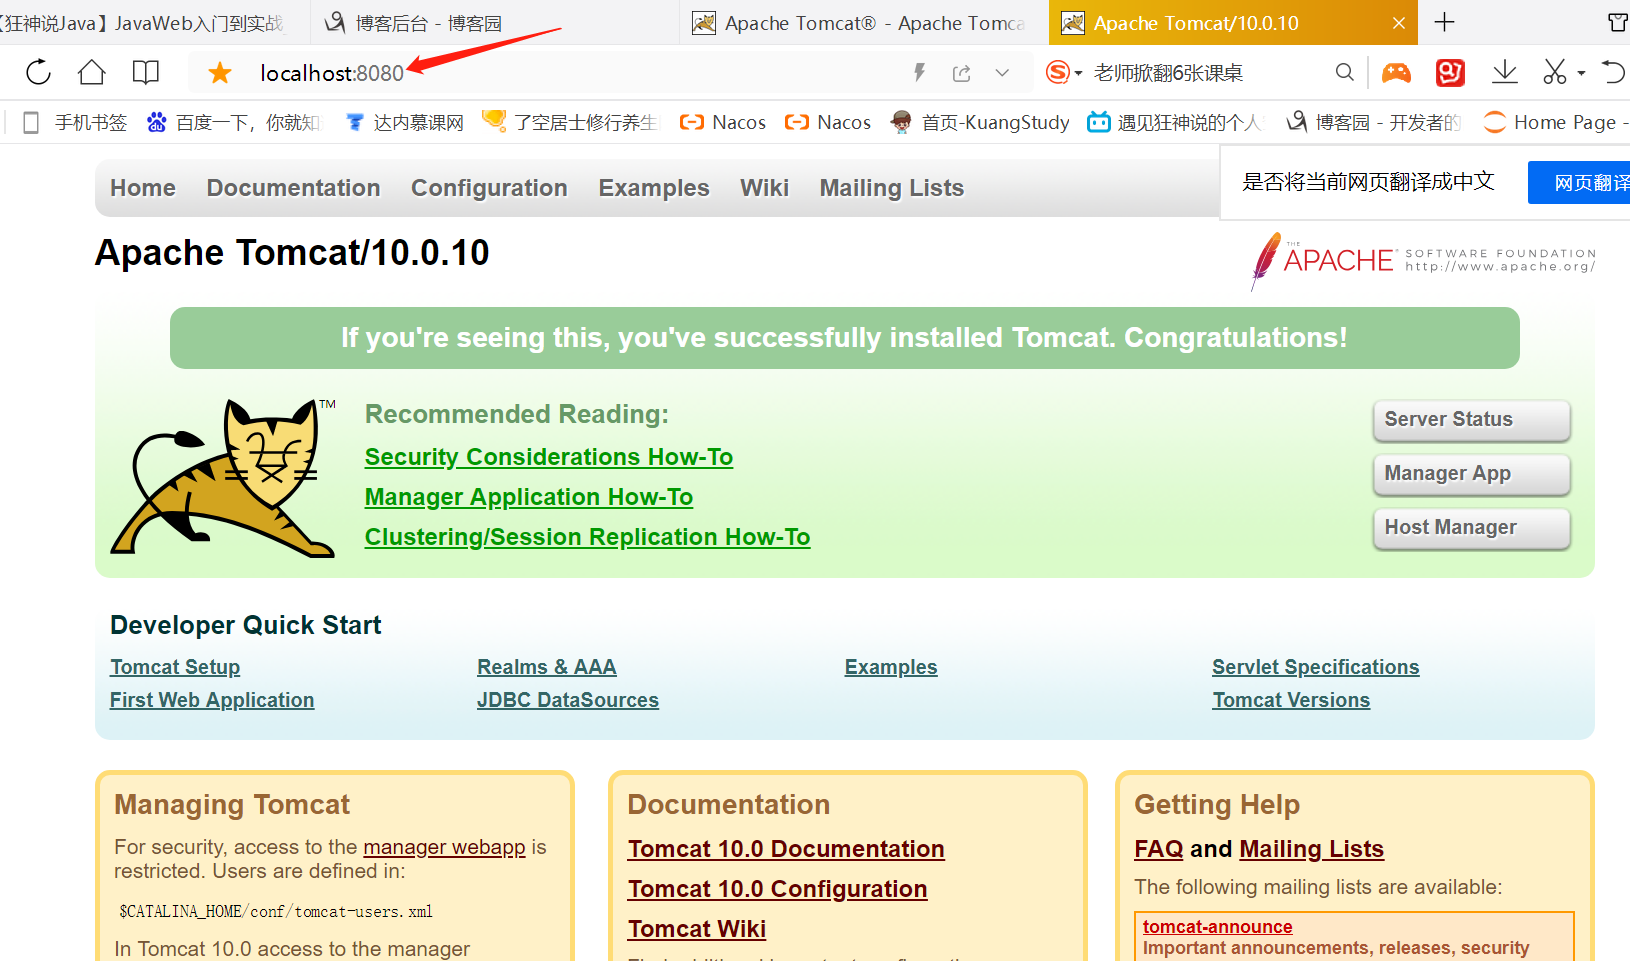Click the red shopping bag toolbar icon
The height and width of the screenshot is (961, 1630).
point(1450,72)
